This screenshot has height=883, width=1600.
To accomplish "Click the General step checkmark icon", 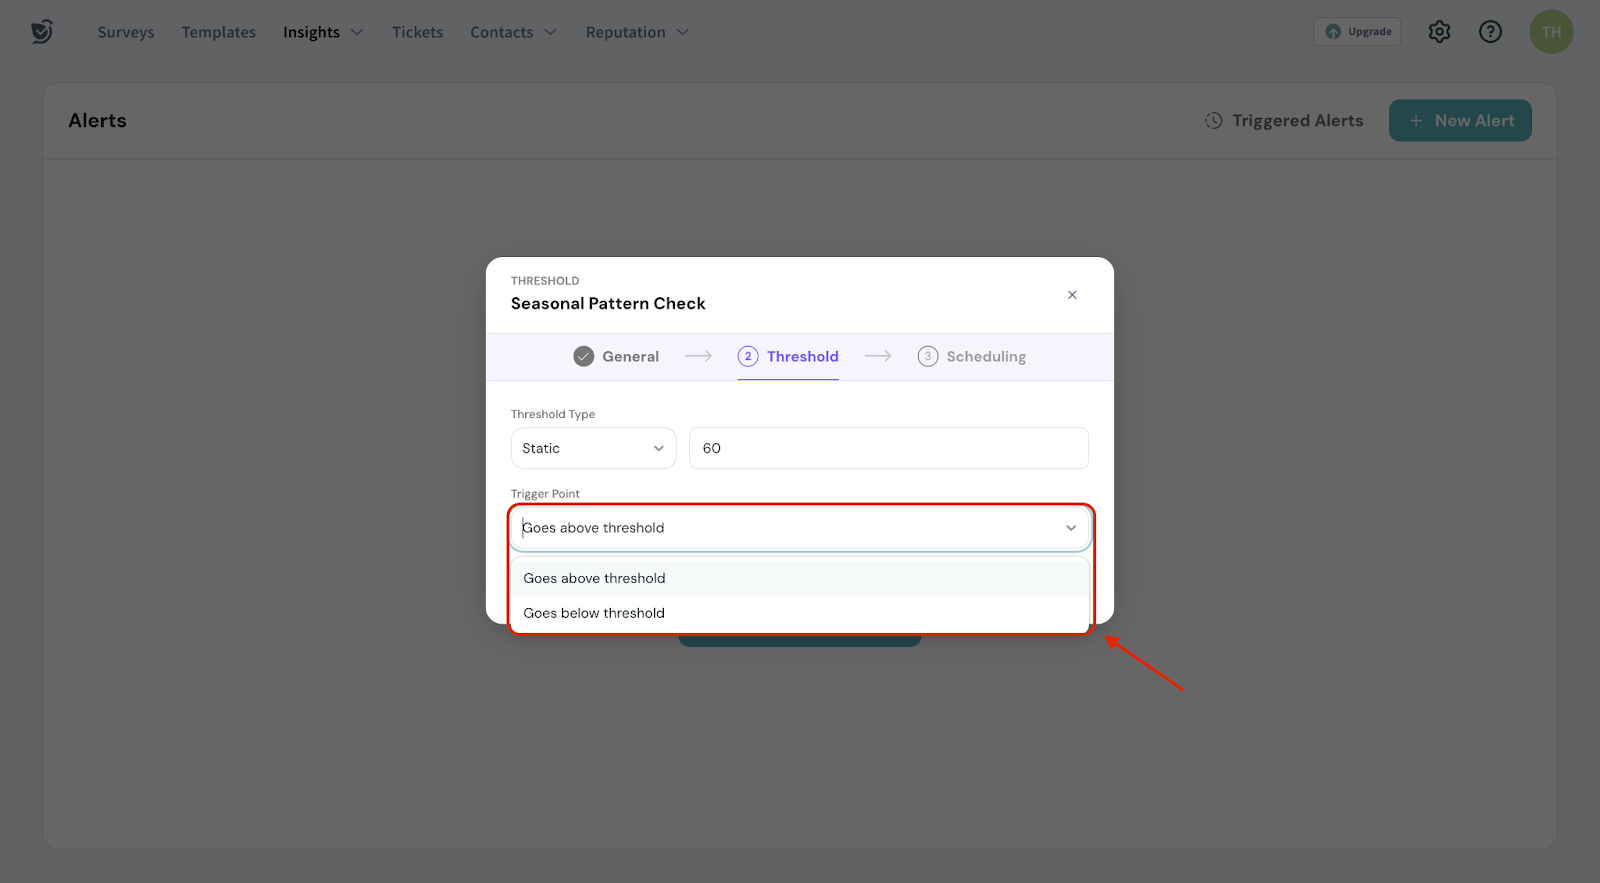I will pyautogui.click(x=584, y=357).
